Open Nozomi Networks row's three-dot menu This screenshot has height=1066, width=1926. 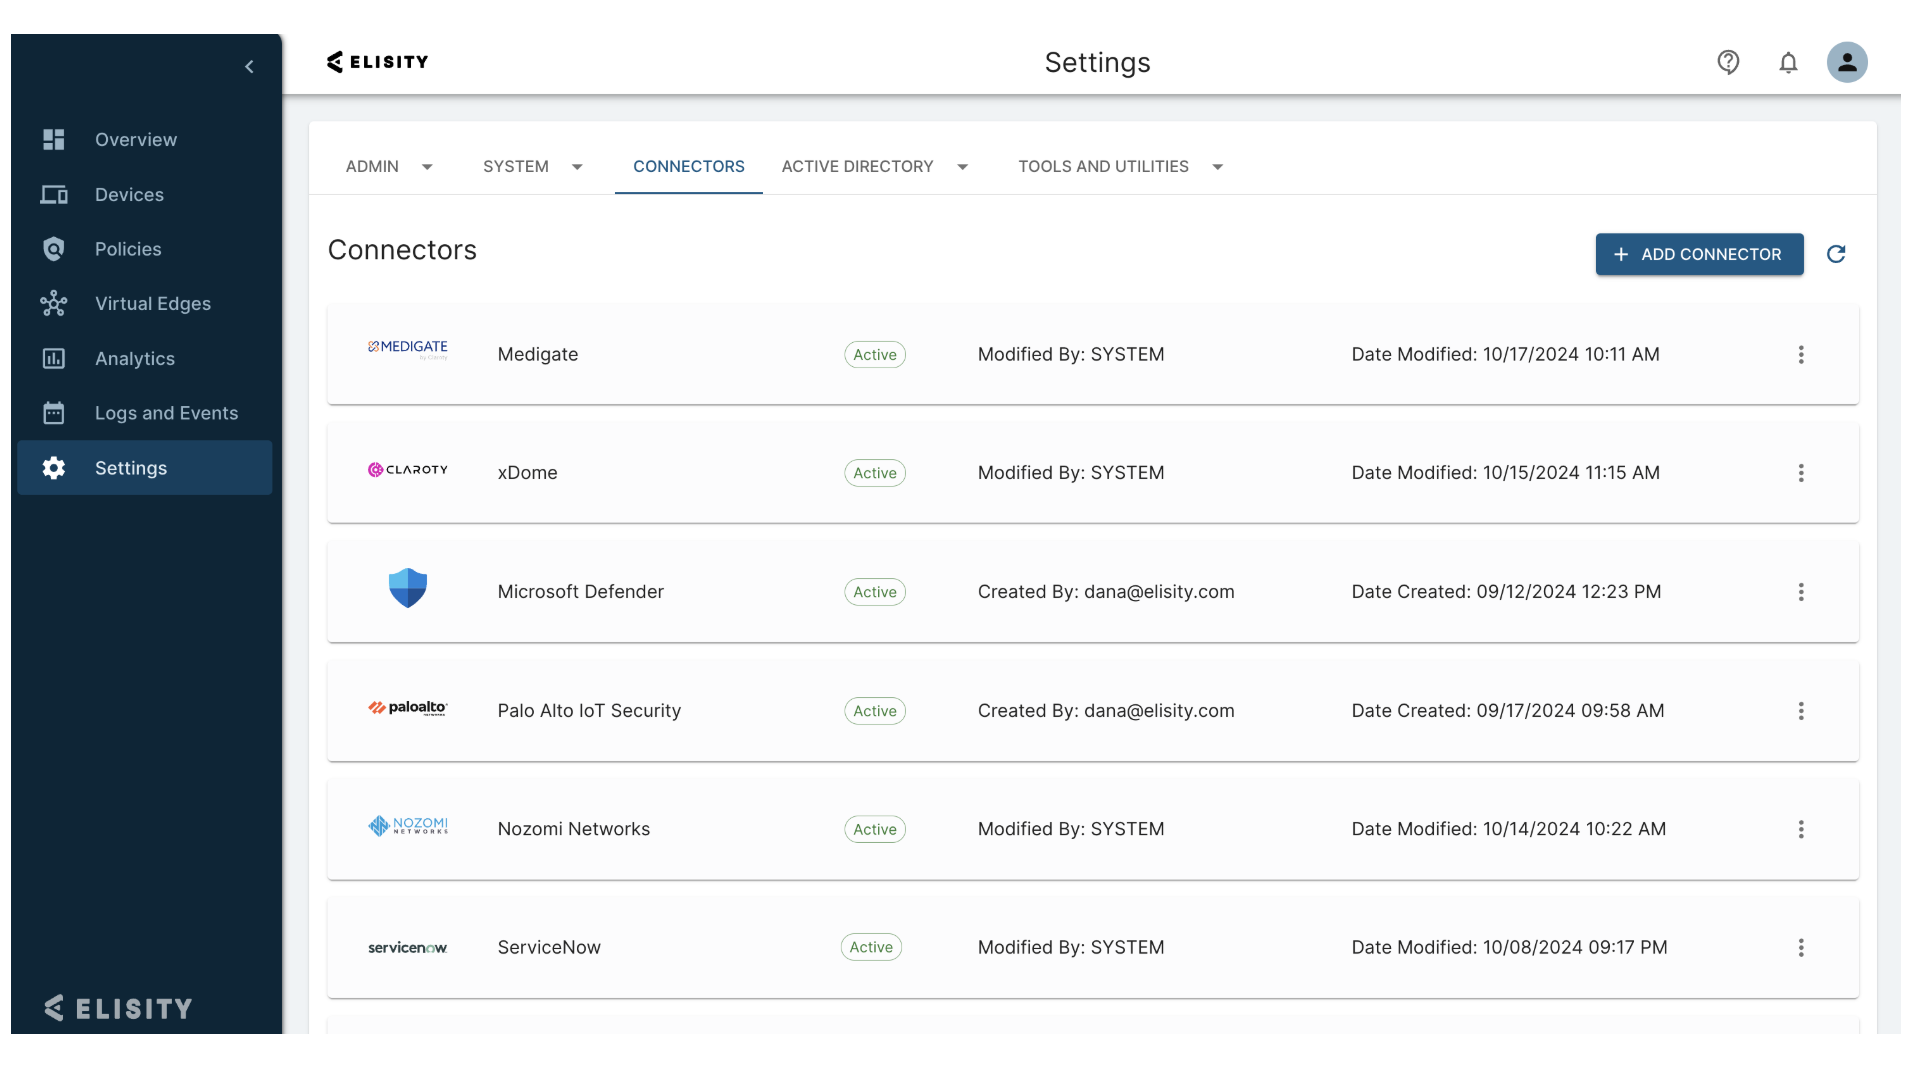[x=1801, y=829]
